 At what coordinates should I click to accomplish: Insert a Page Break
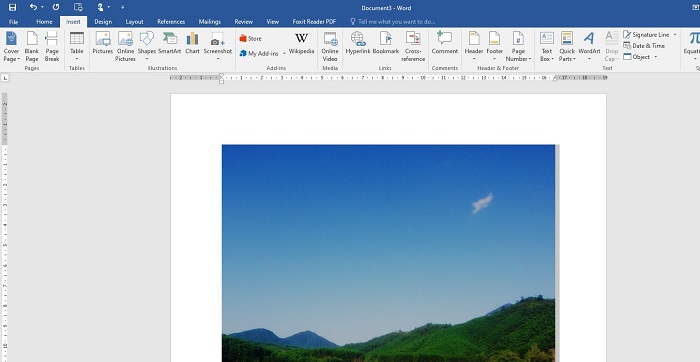pyautogui.click(x=52, y=46)
